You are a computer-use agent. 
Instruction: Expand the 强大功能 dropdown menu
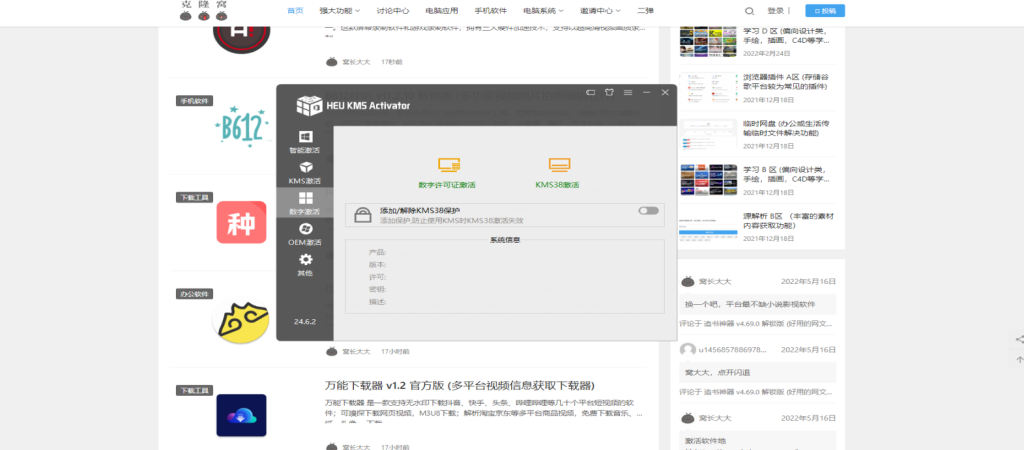(339, 10)
